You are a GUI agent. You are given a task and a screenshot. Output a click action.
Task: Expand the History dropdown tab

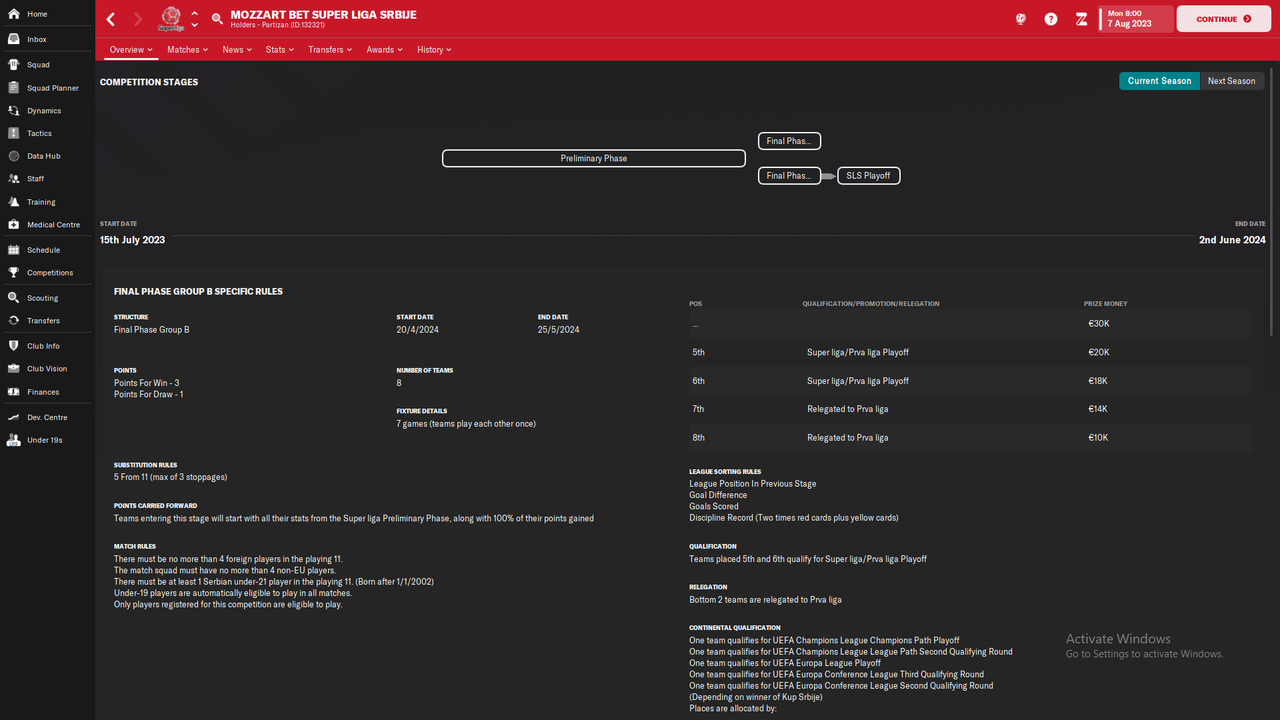[x=434, y=49]
